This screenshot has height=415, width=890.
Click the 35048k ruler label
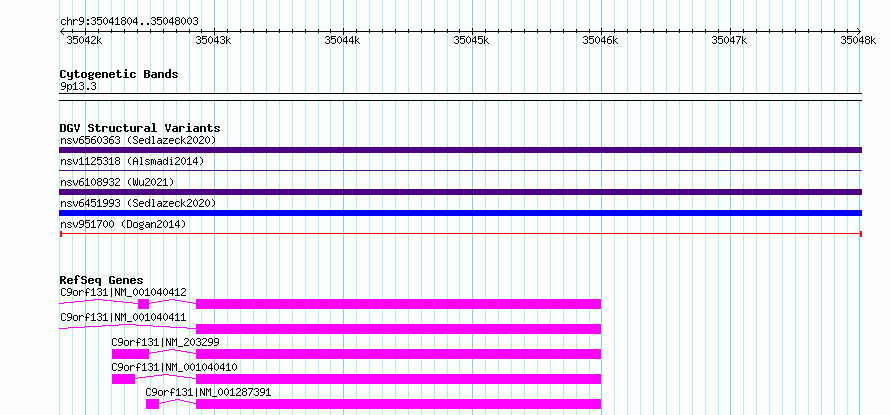tap(858, 40)
